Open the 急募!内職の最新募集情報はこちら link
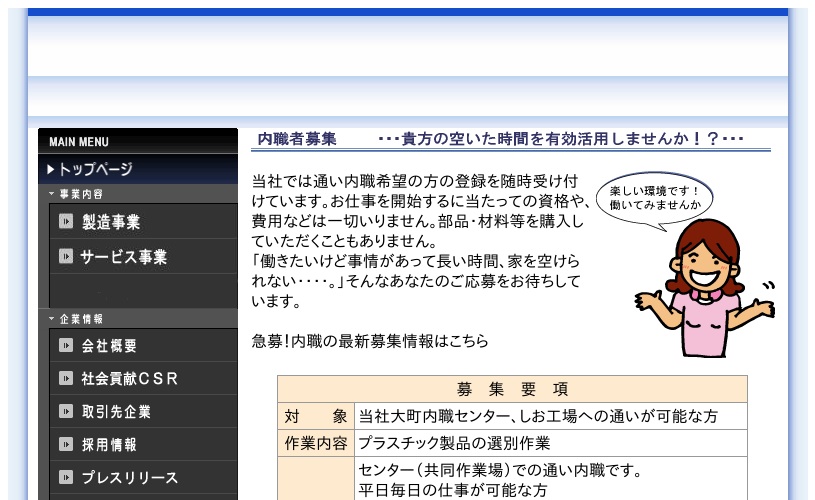 (x=370, y=341)
